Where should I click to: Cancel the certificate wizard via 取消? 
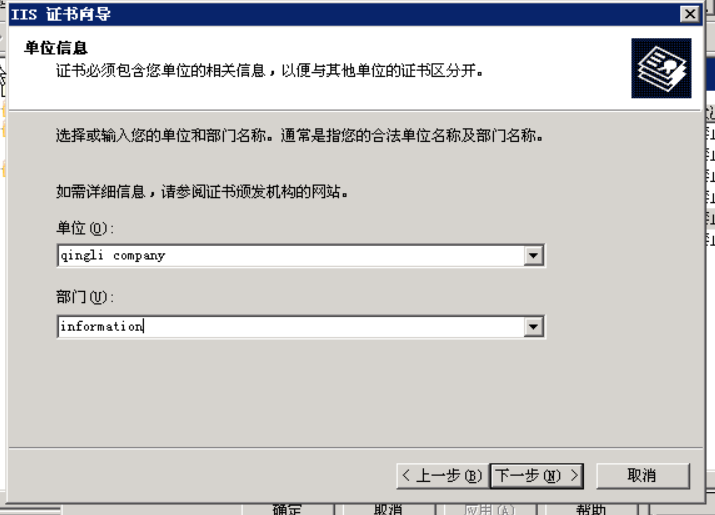click(642, 476)
